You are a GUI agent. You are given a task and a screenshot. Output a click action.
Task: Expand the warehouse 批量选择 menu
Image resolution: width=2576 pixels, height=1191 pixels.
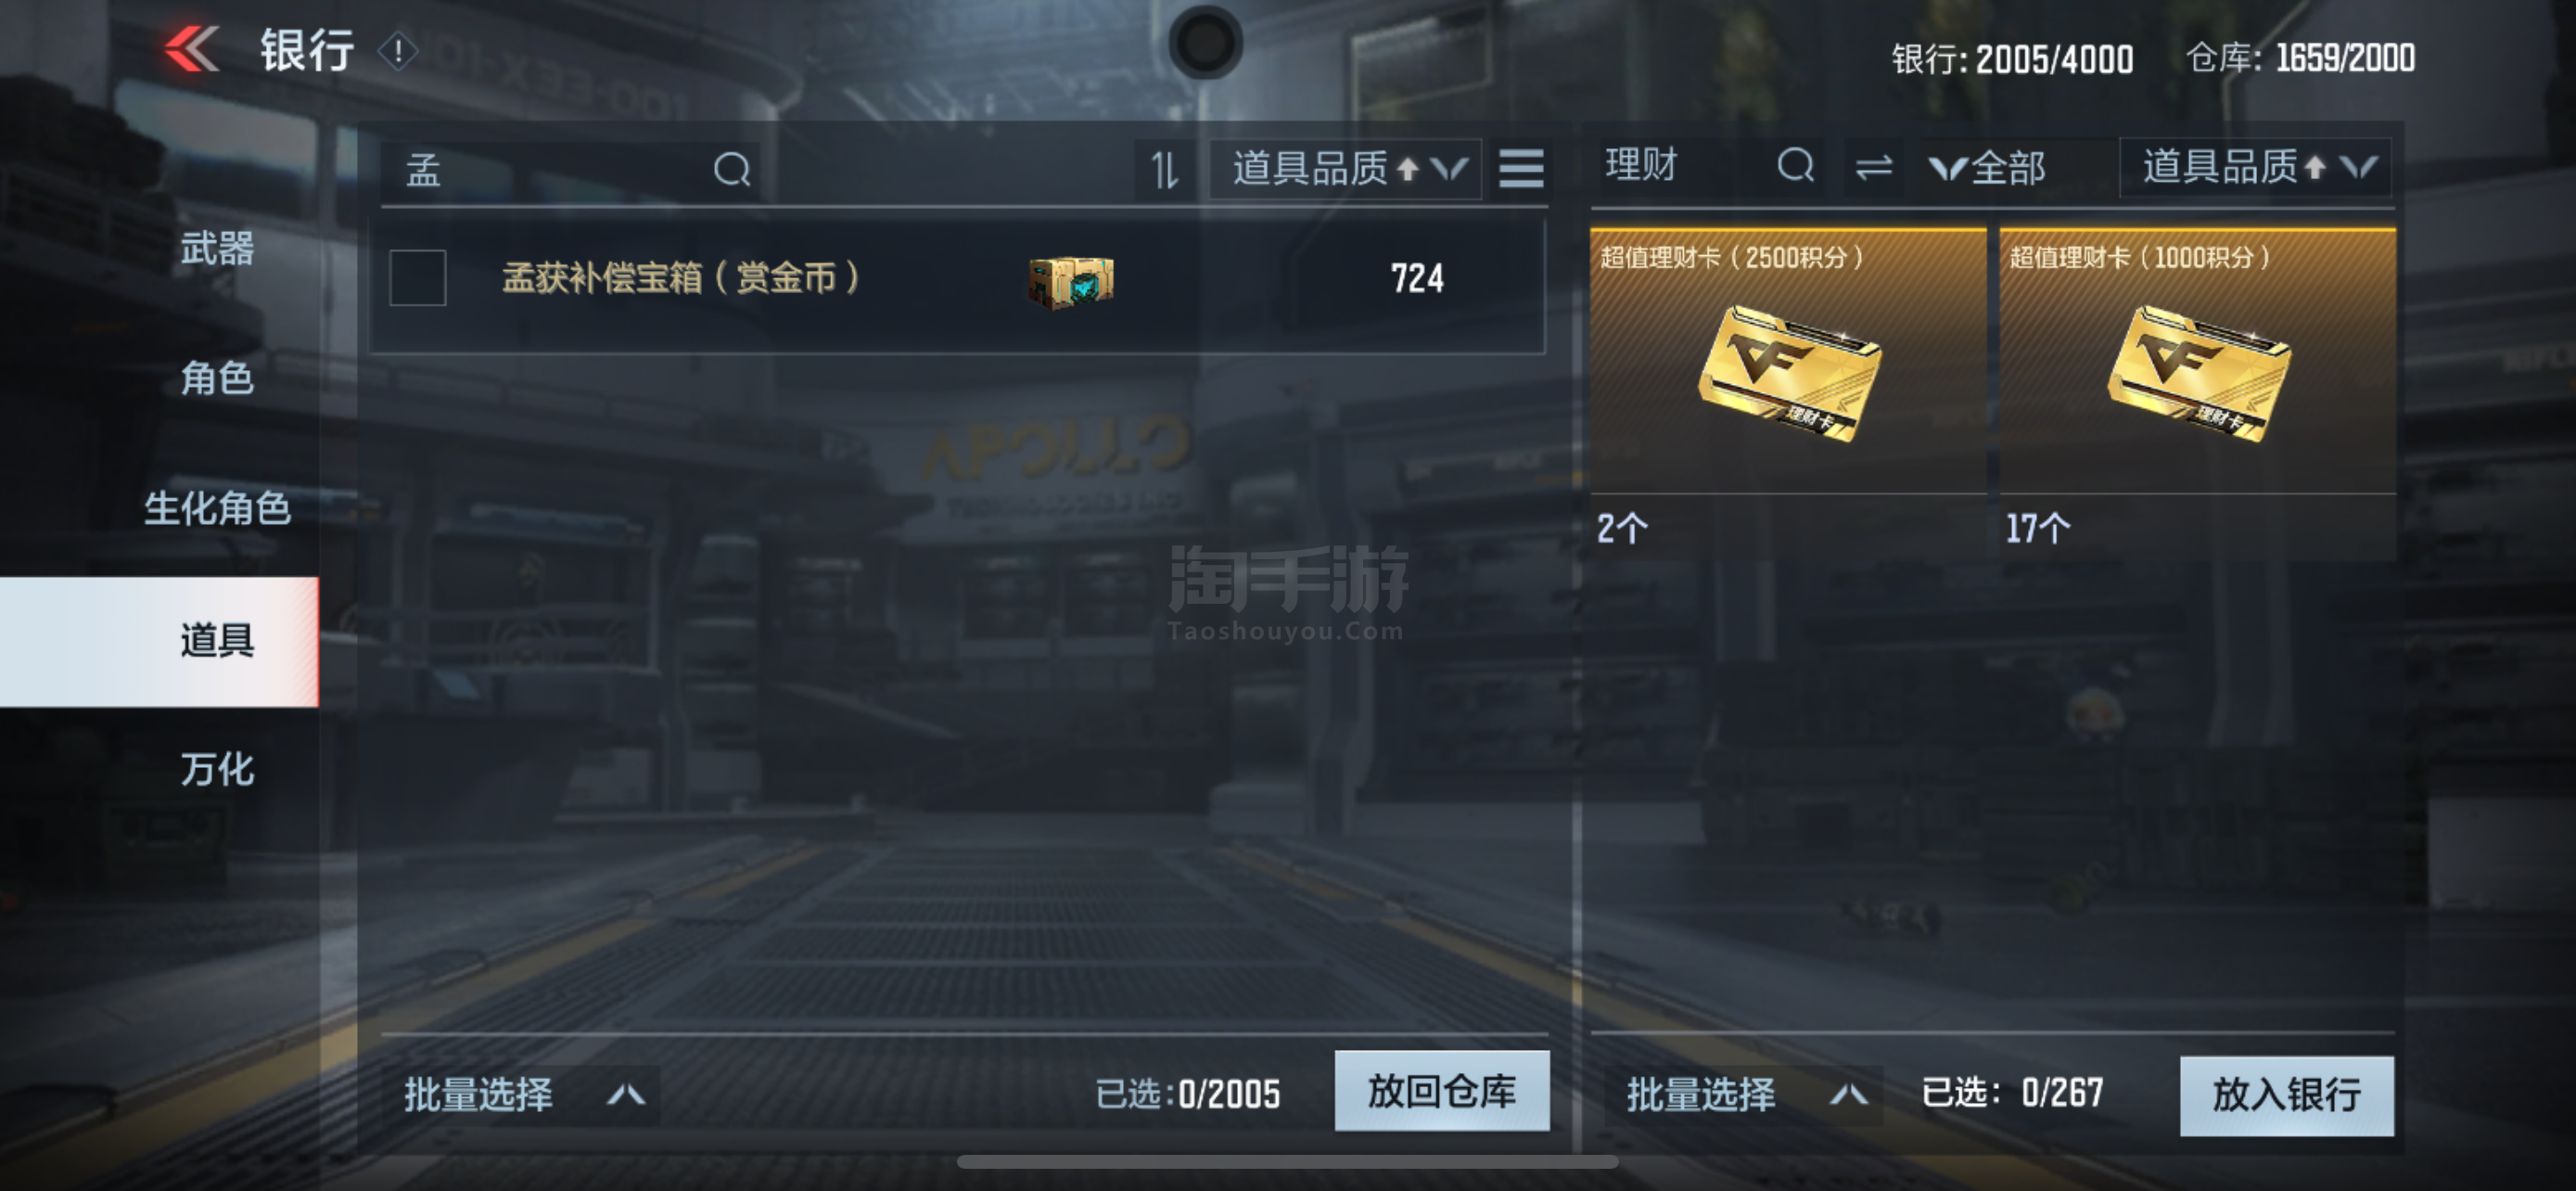(x=1744, y=1095)
